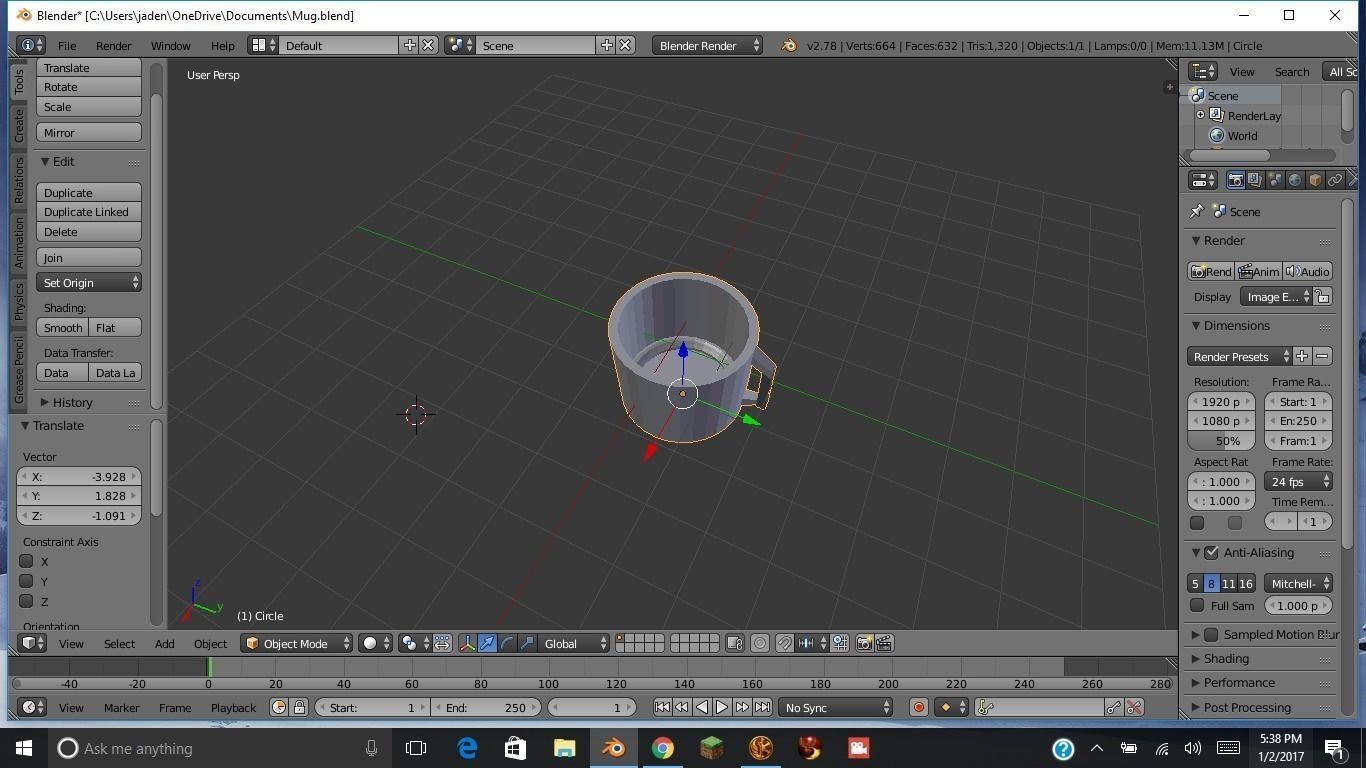Screen dimensions: 1366x768
Task: Open the No Sync dropdown
Action: point(836,707)
